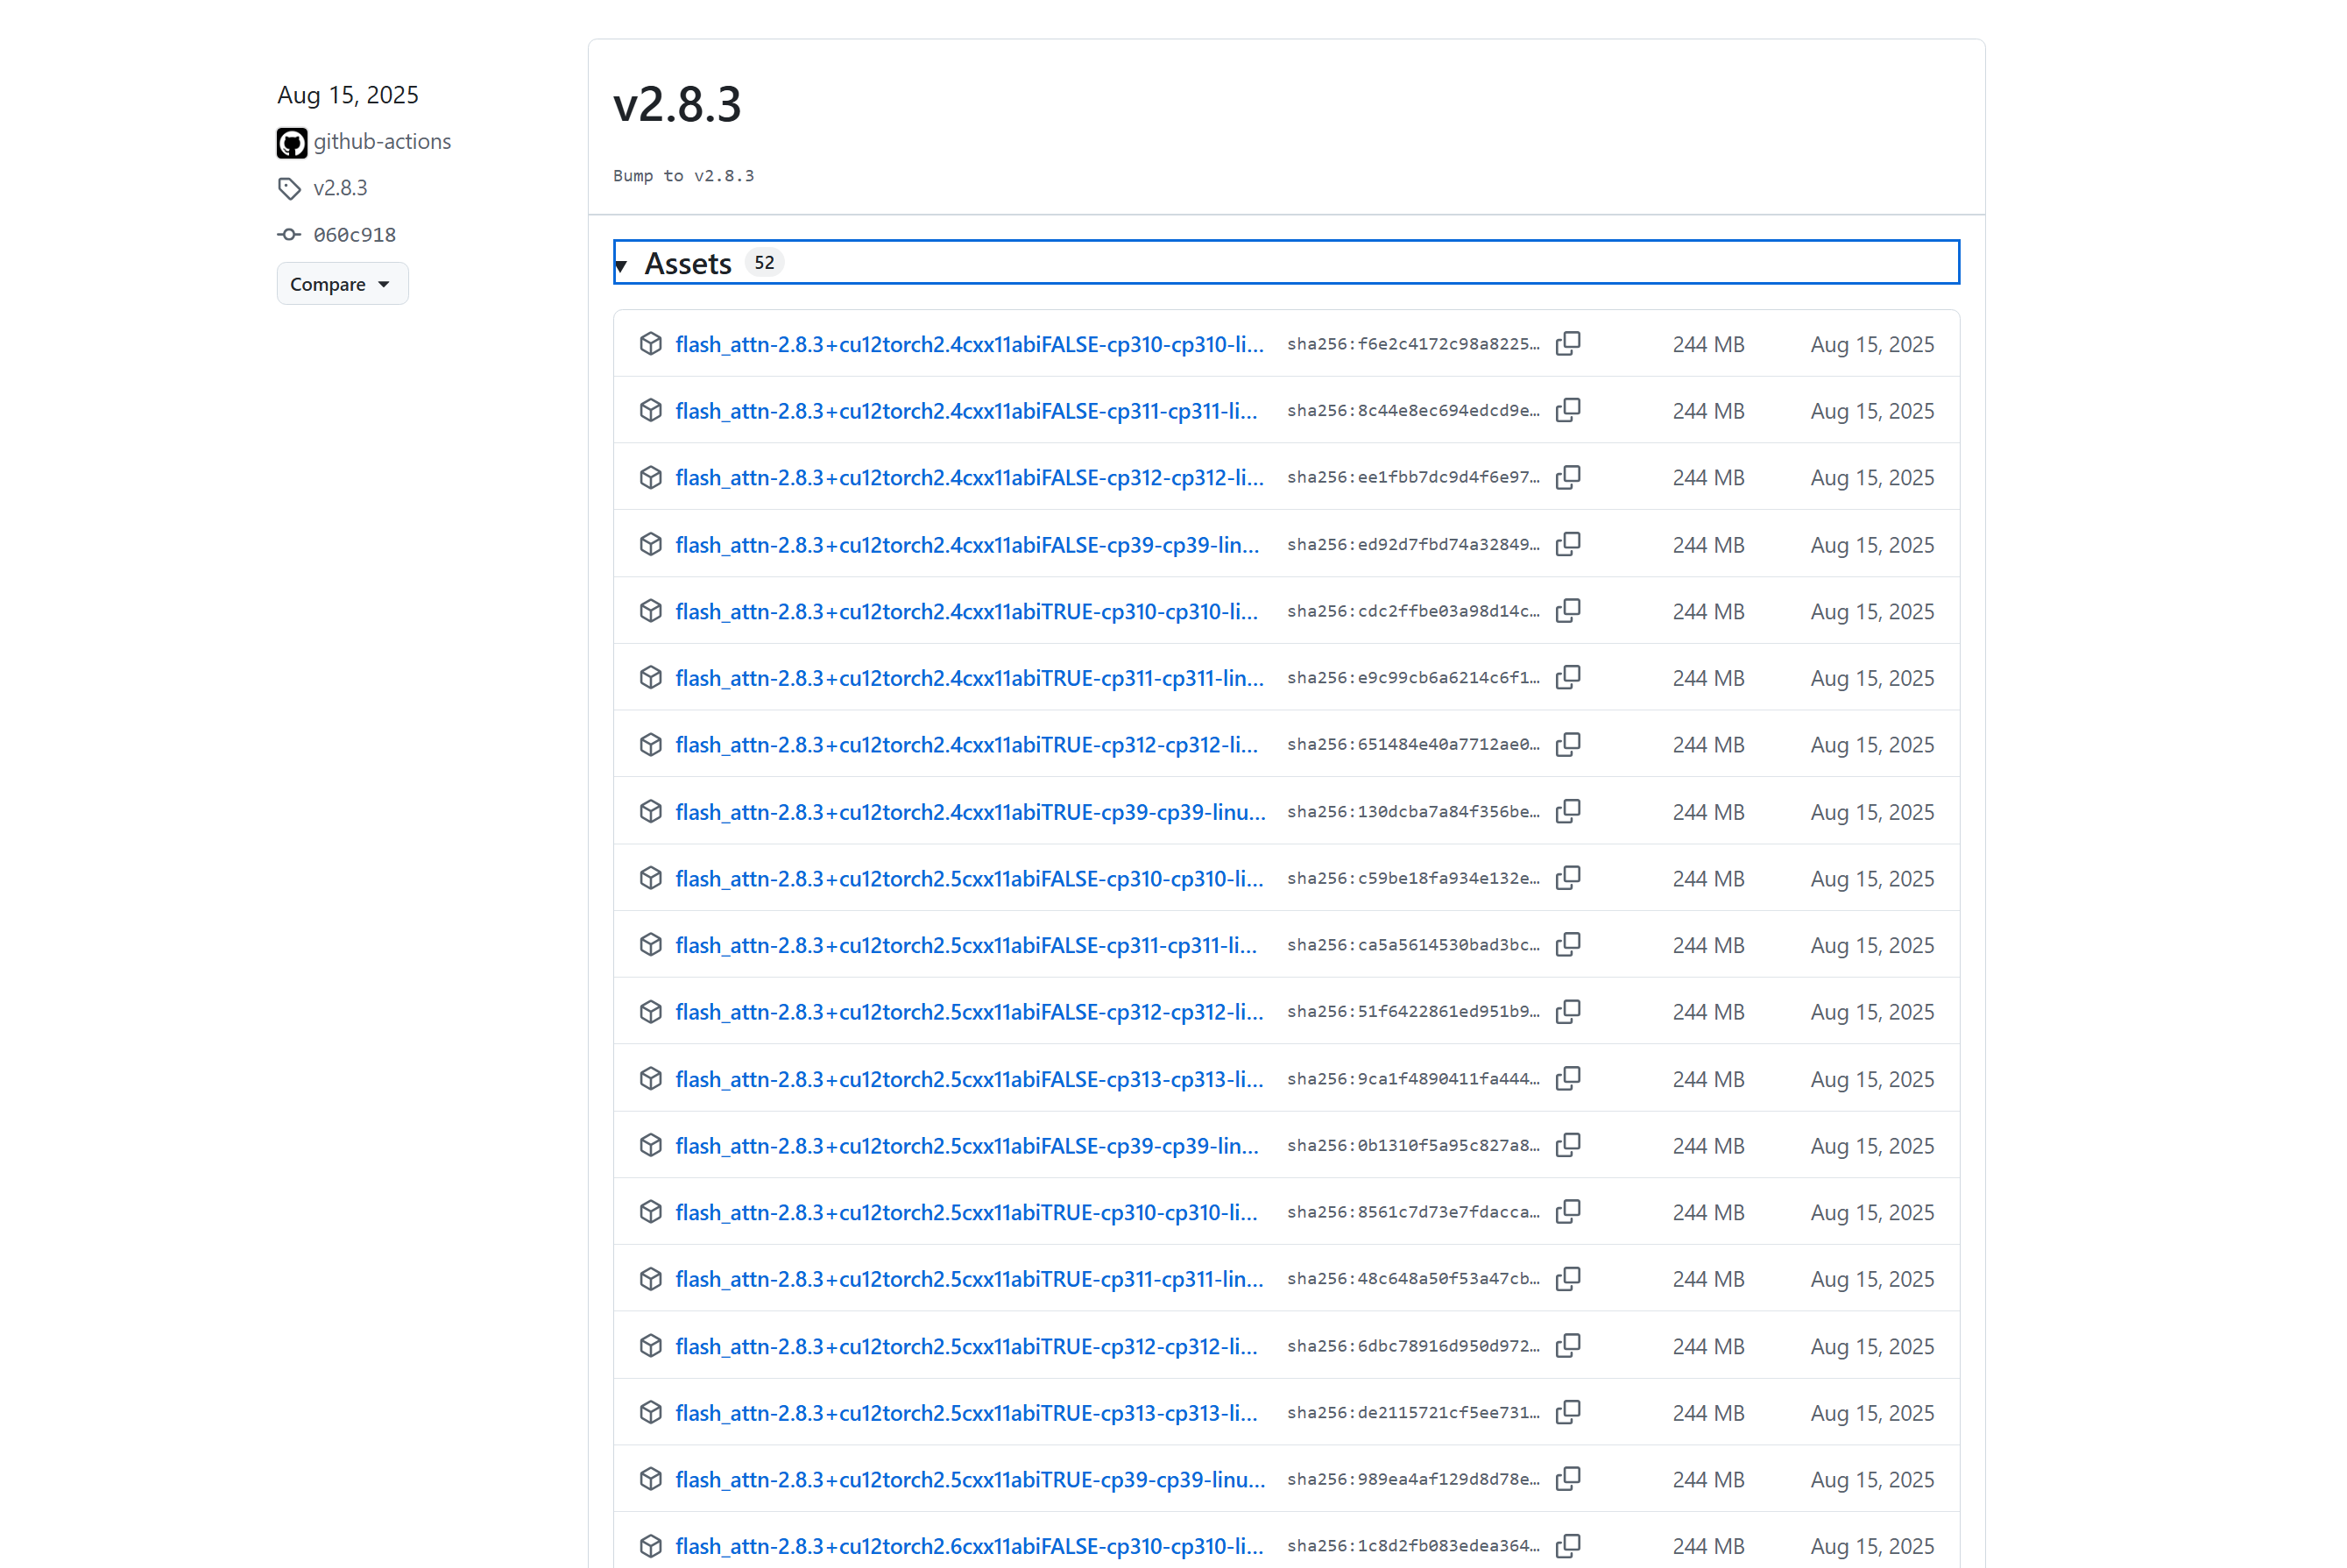Open the v2.8.3 release title
Viewport: 2347px width, 1568px height.
coord(677,105)
